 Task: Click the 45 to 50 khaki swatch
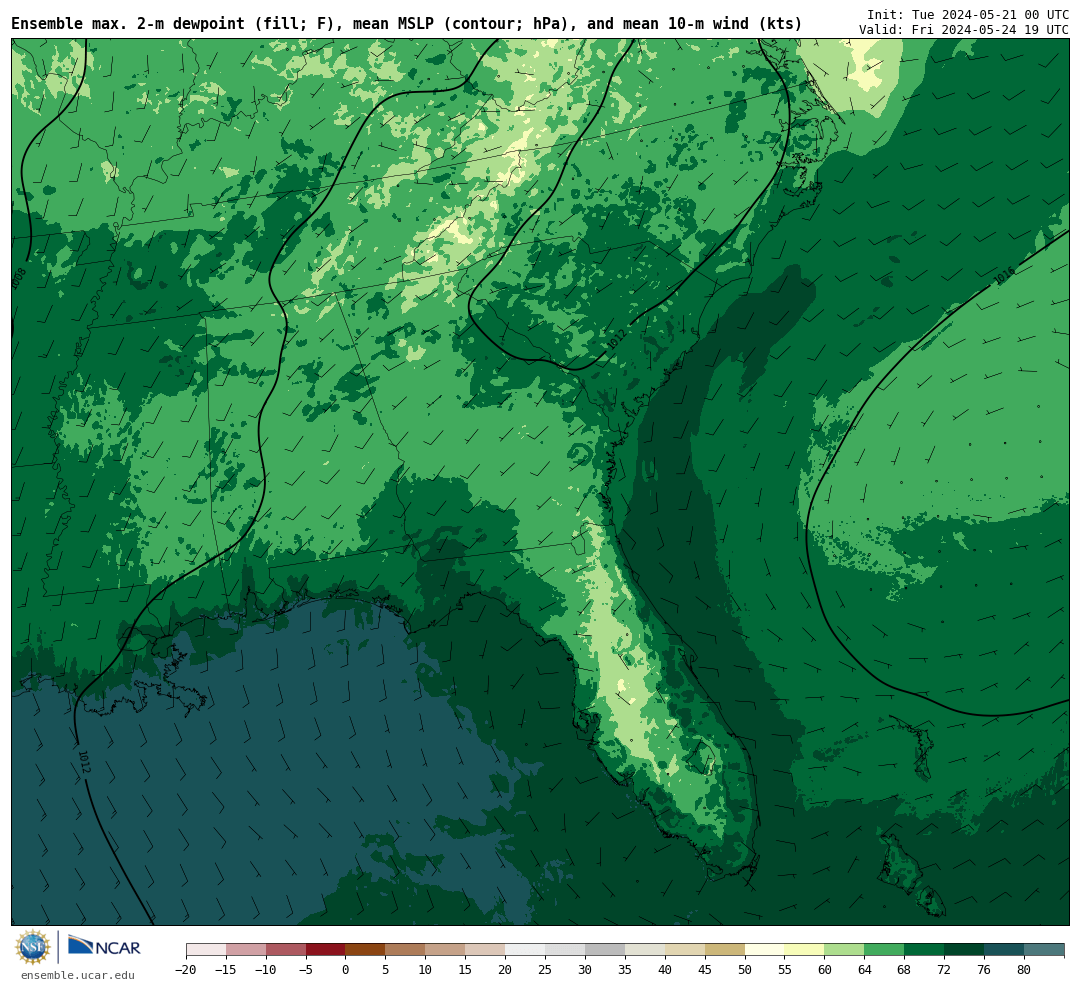725,949
